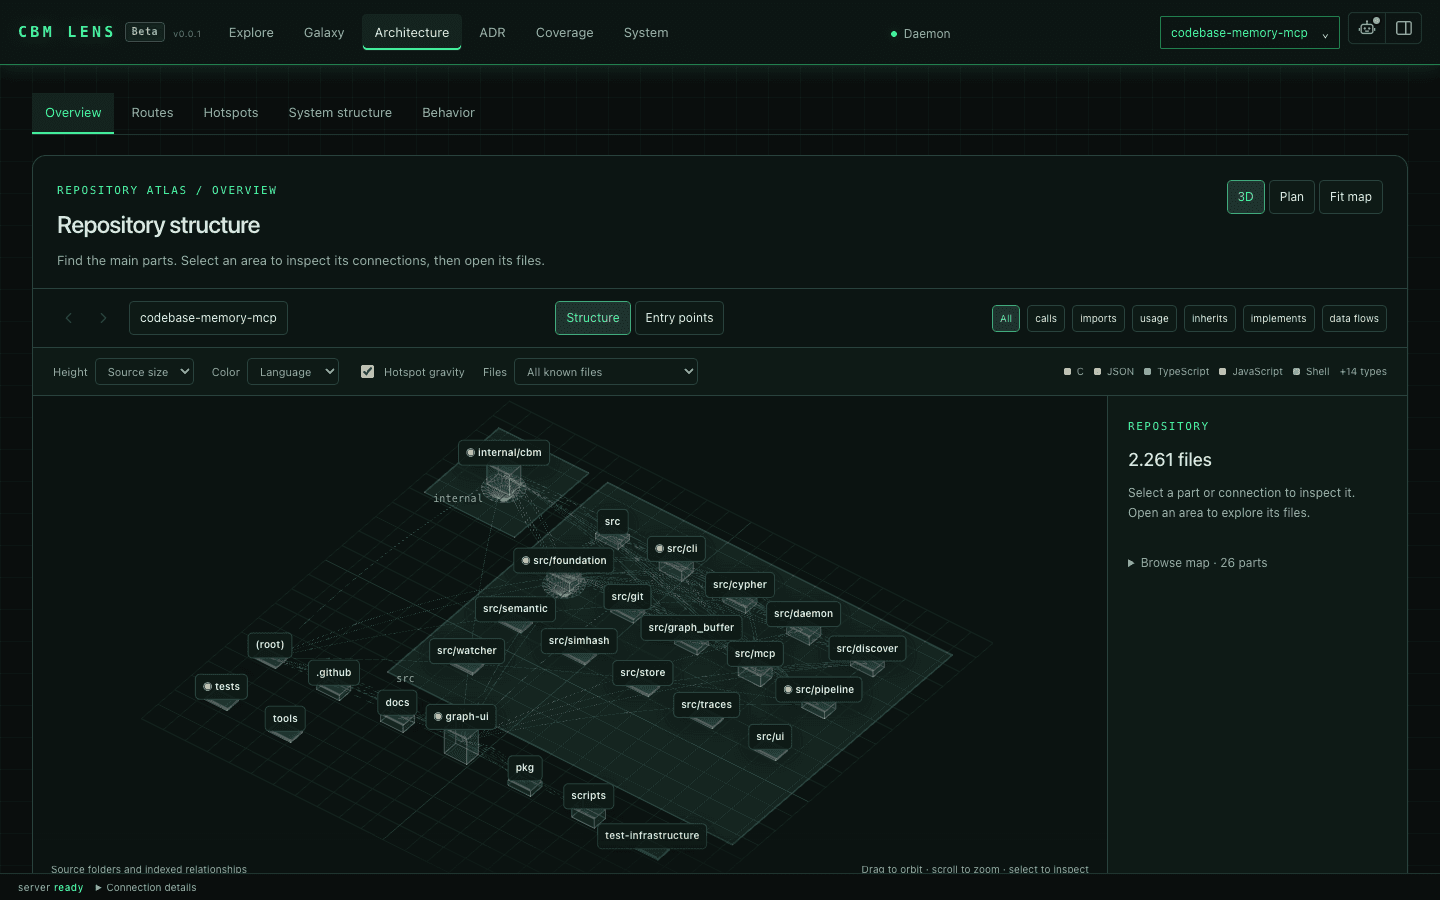Viewport: 1440px width, 900px height.
Task: Click the Fit map button
Action: point(1351,197)
